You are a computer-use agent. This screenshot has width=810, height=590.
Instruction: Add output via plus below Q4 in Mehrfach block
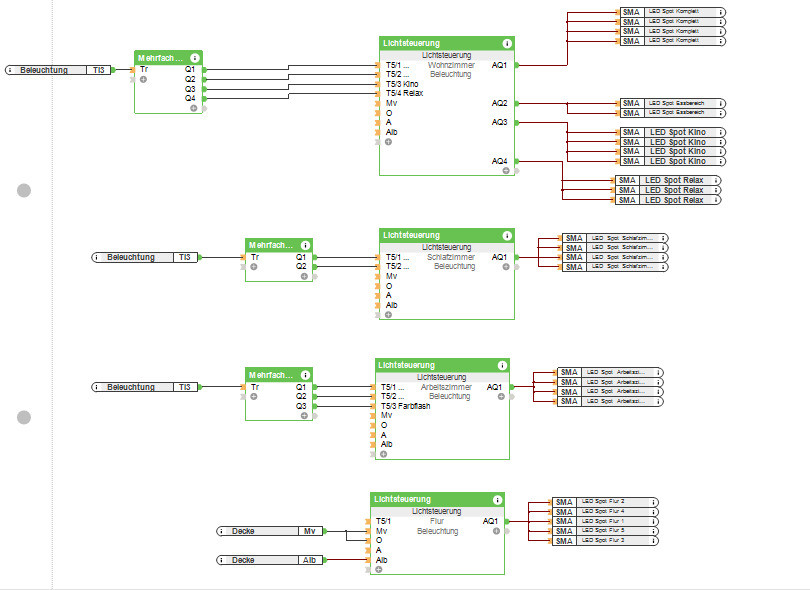tap(193, 108)
